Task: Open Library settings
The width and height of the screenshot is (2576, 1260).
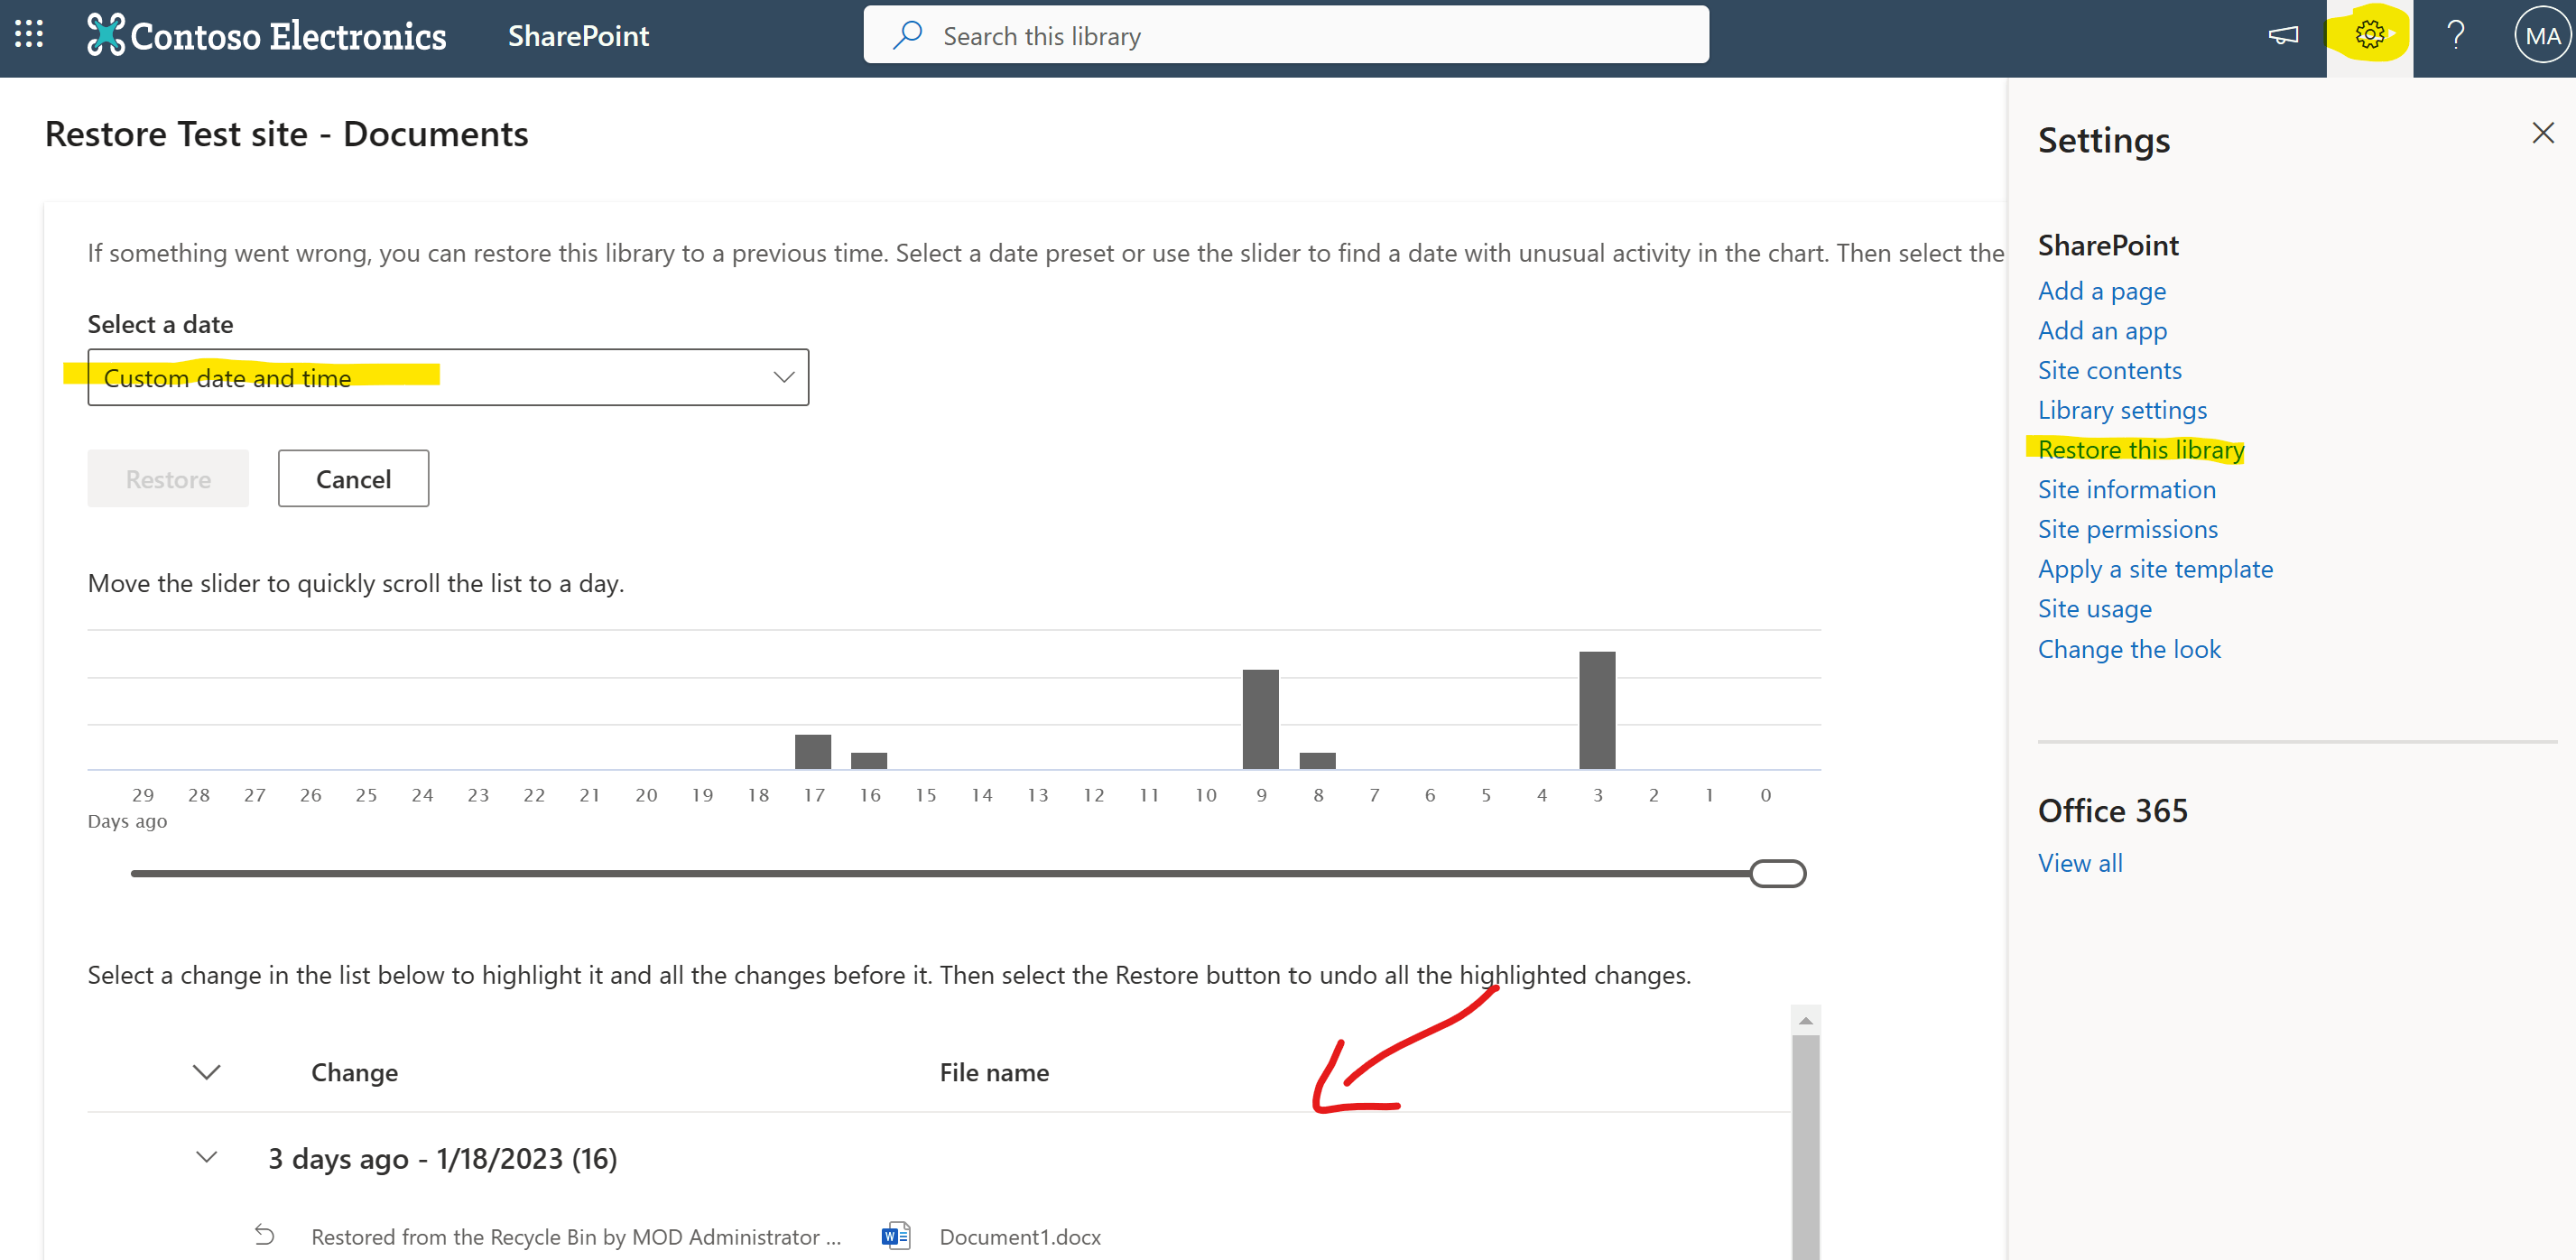Action: click(x=2122, y=410)
